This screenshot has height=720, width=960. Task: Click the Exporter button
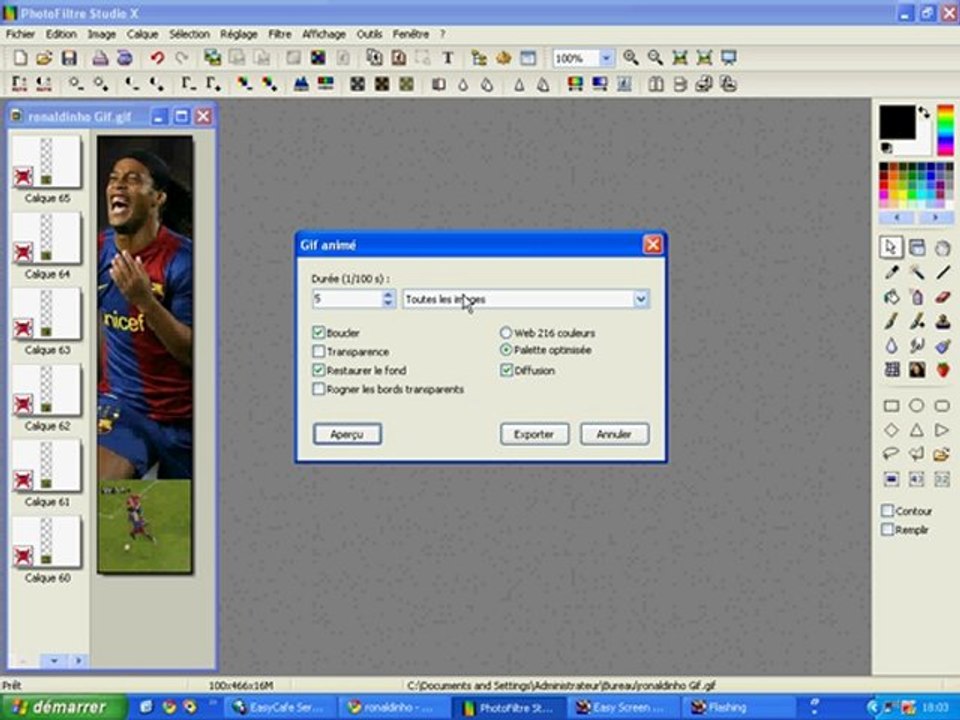point(534,433)
